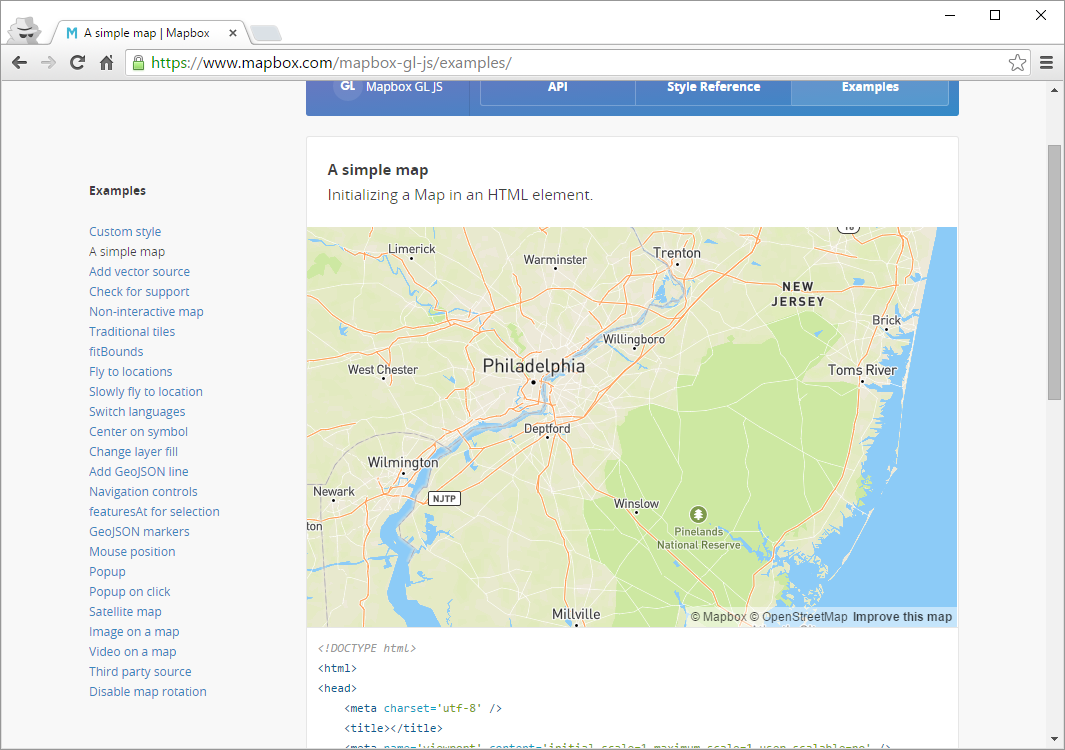Open the Satellite map example

pos(125,612)
